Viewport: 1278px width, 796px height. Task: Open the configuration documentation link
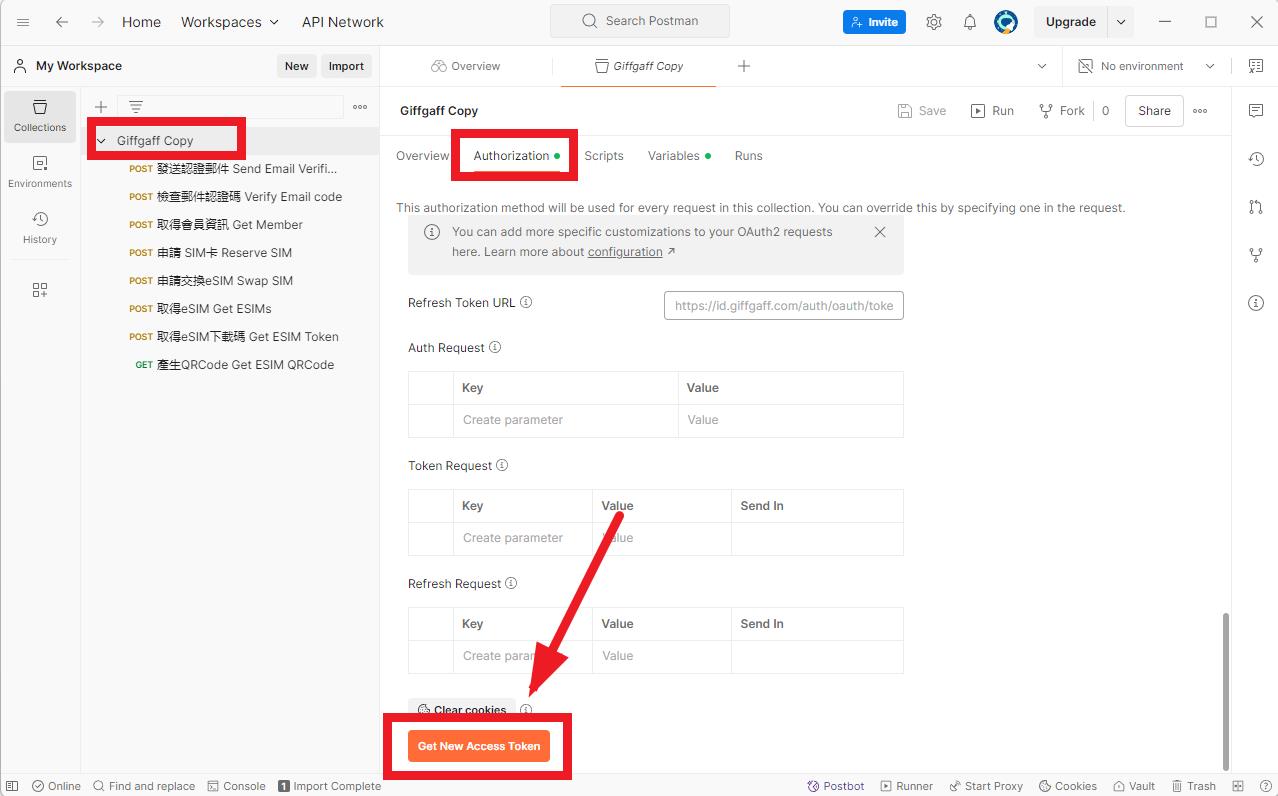[x=625, y=252]
